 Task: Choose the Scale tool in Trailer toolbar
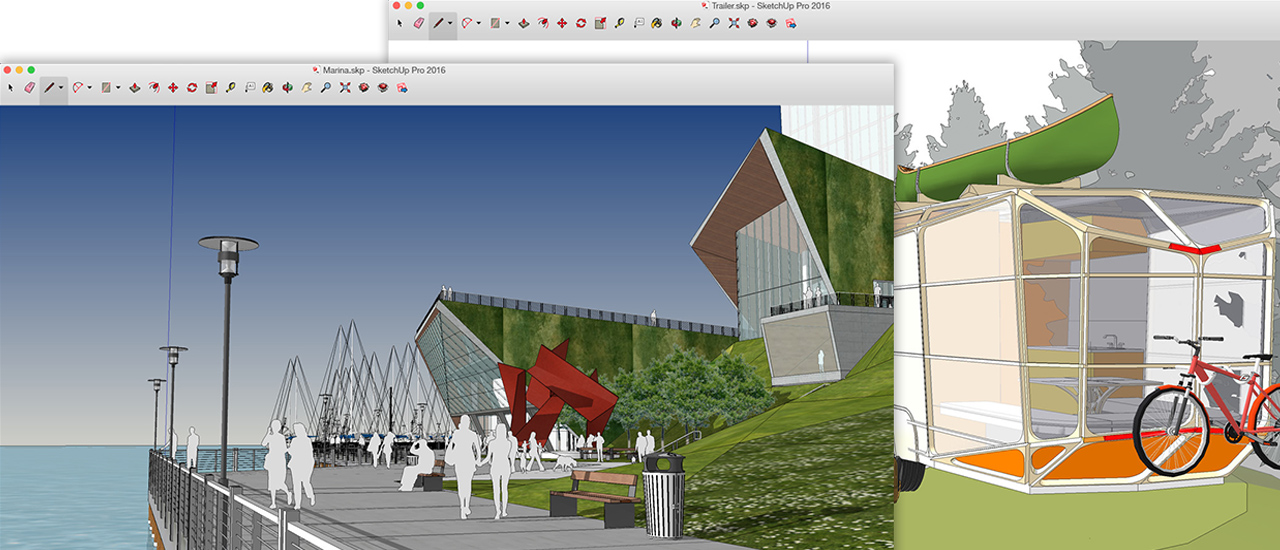600,22
